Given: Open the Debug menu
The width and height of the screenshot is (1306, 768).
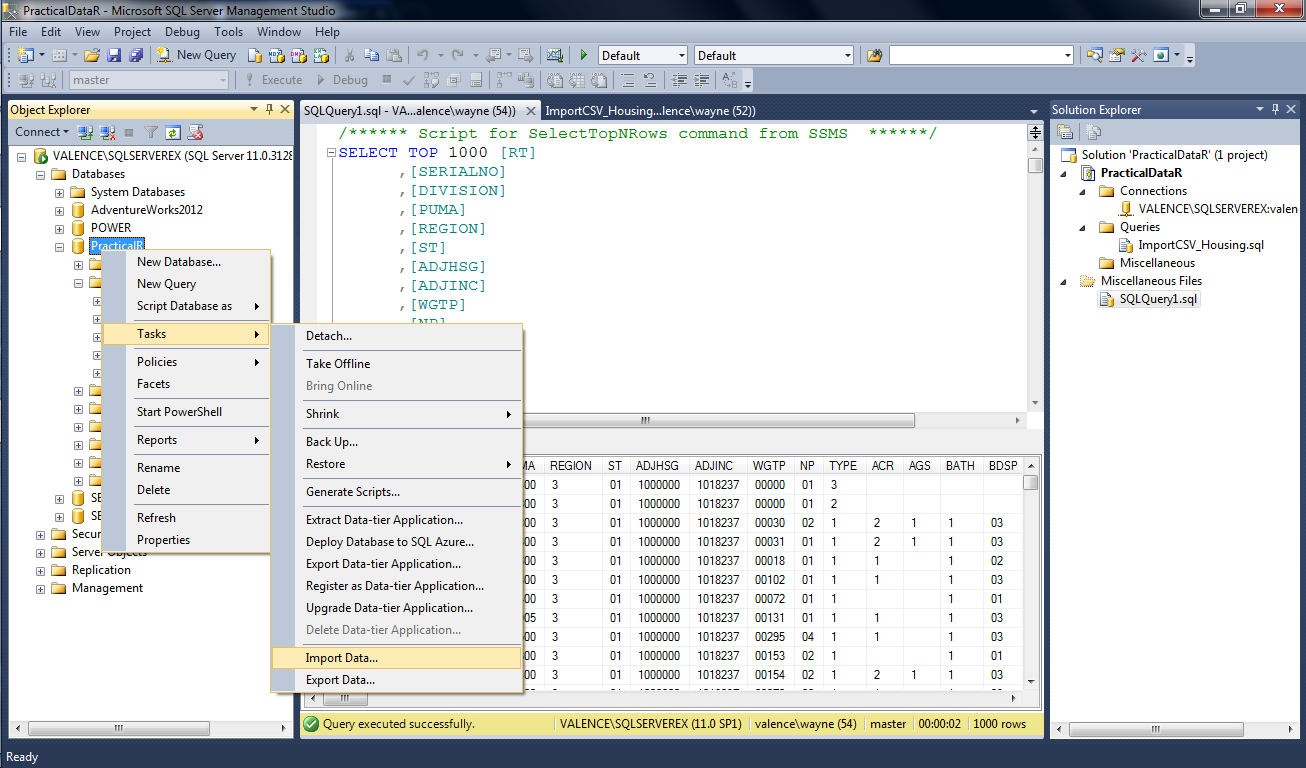Looking at the screenshot, I should tap(182, 32).
